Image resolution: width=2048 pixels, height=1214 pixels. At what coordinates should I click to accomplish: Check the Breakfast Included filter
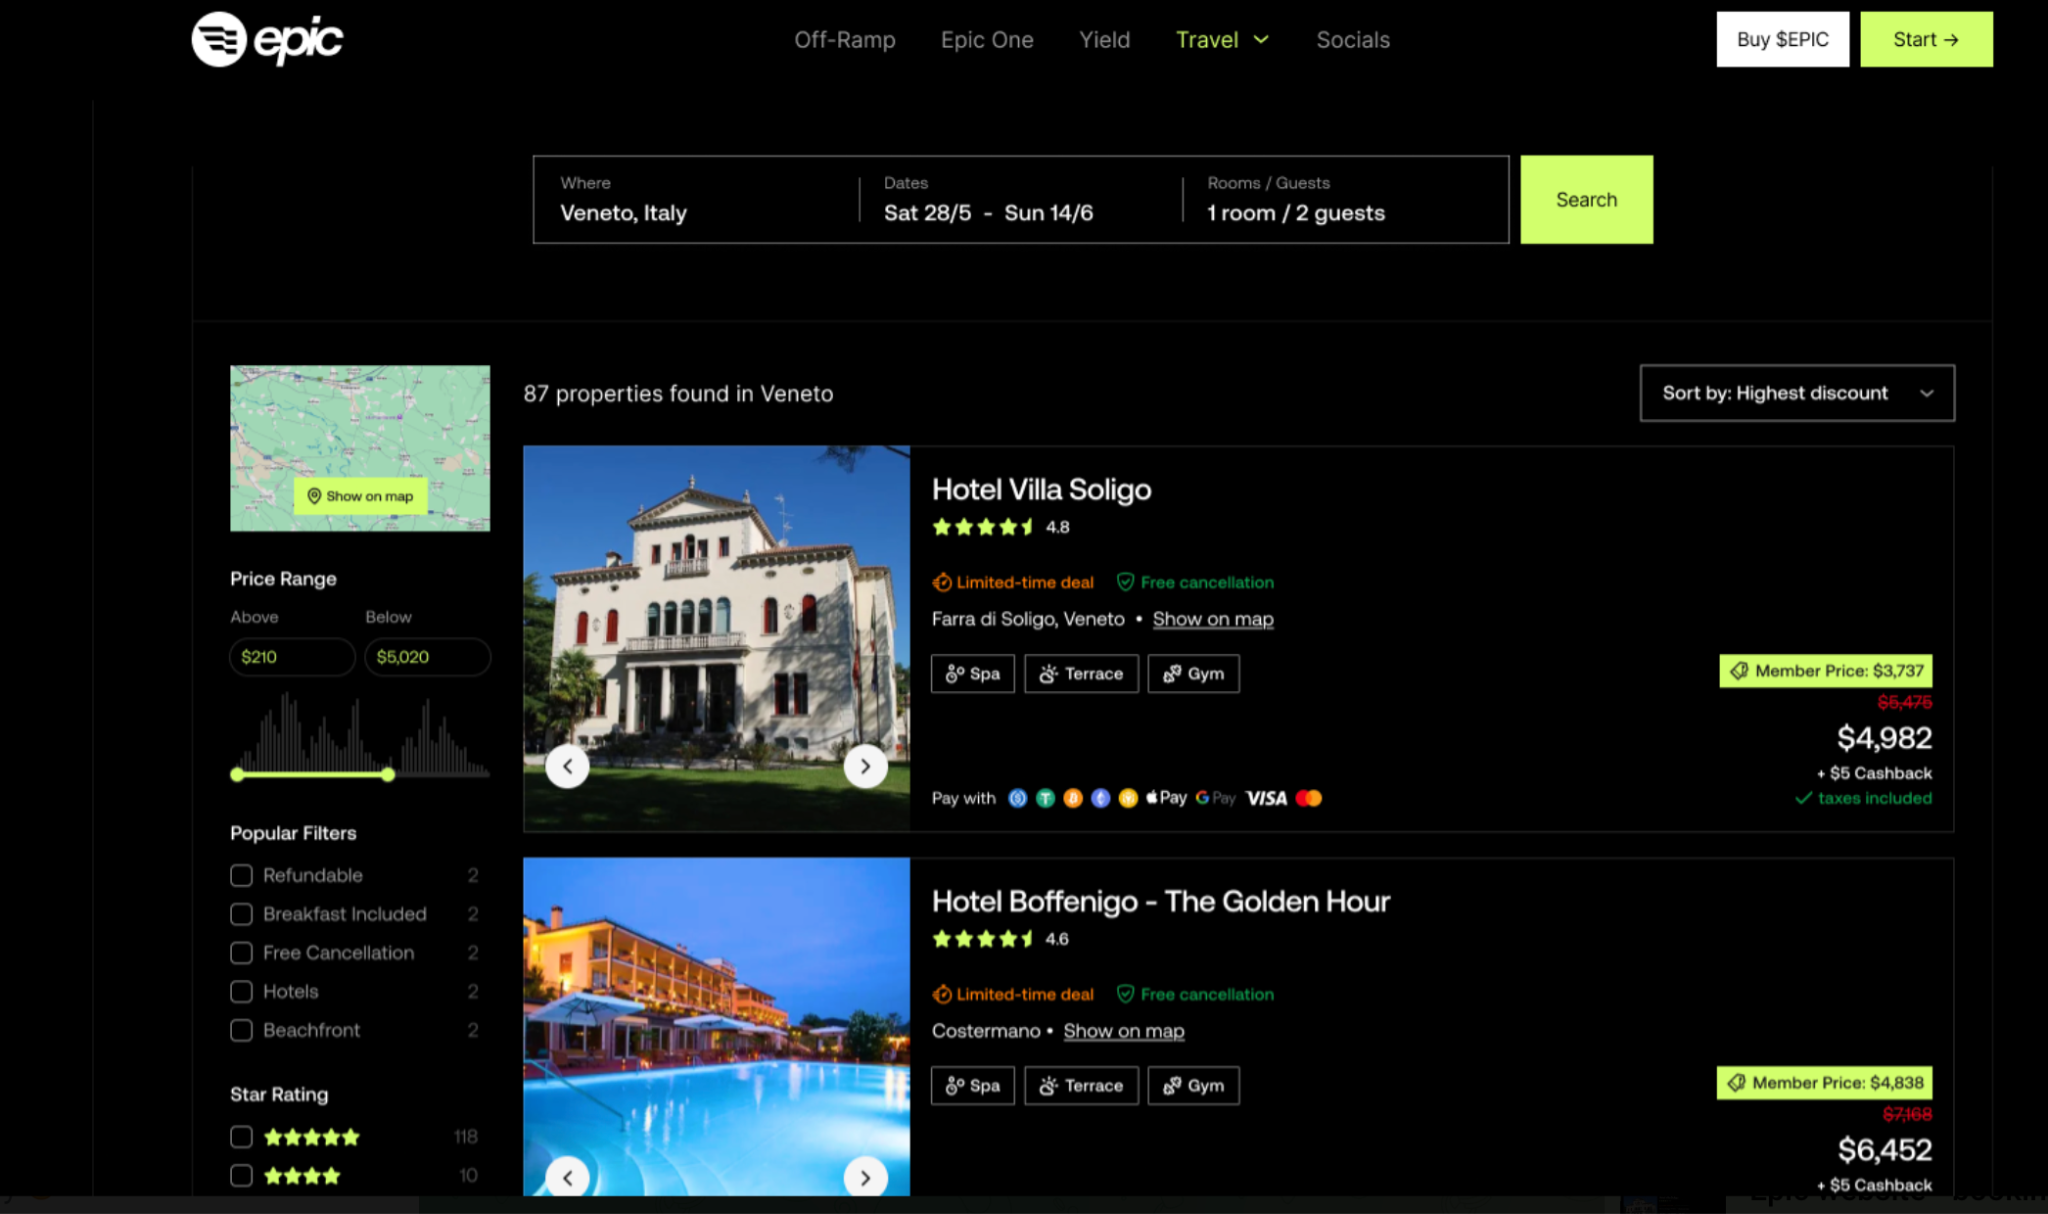241,914
